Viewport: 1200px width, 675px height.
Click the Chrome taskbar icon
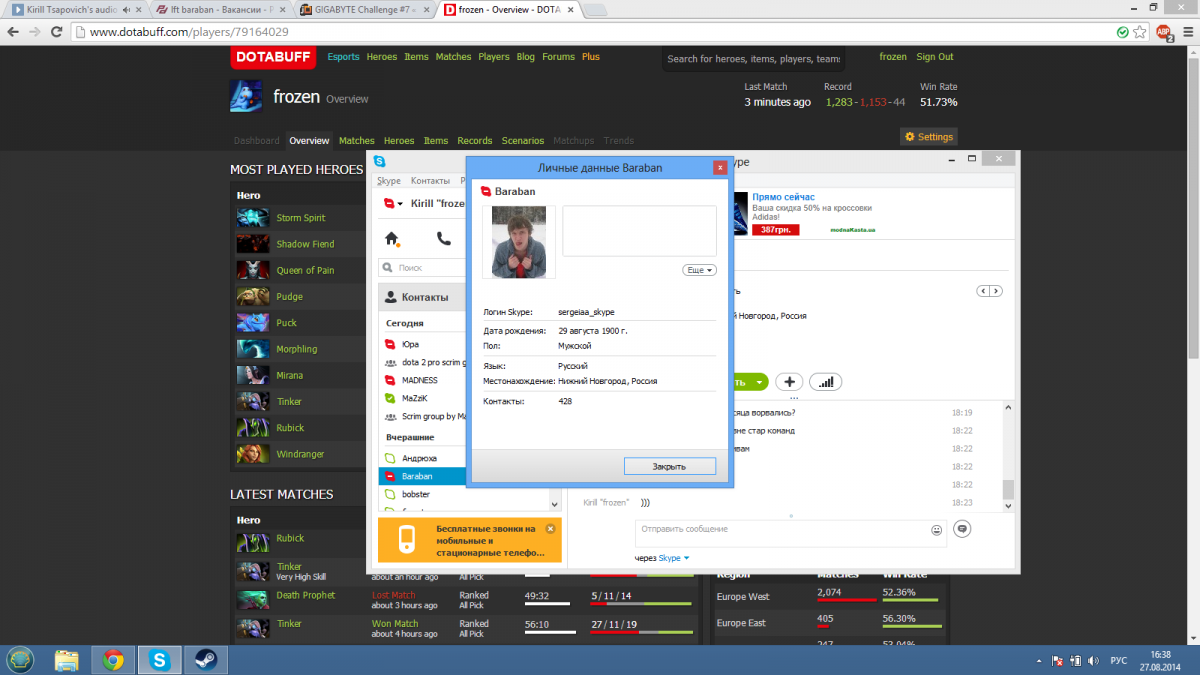(x=113, y=660)
